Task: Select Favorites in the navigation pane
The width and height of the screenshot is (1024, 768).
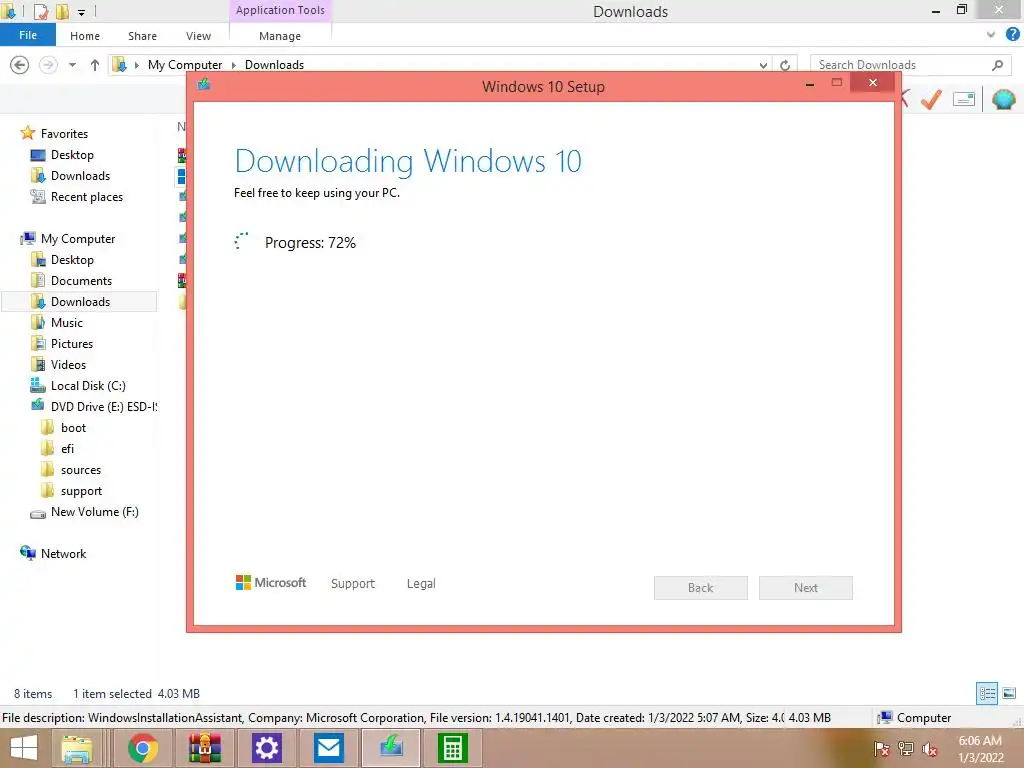Action: pyautogui.click(x=64, y=133)
